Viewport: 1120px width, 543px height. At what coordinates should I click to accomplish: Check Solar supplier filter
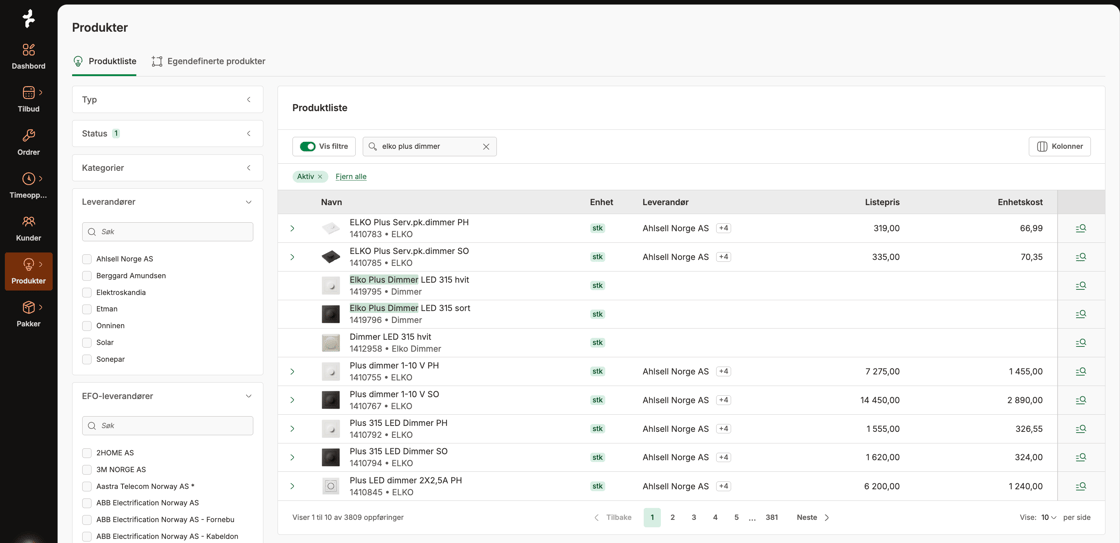coord(87,342)
